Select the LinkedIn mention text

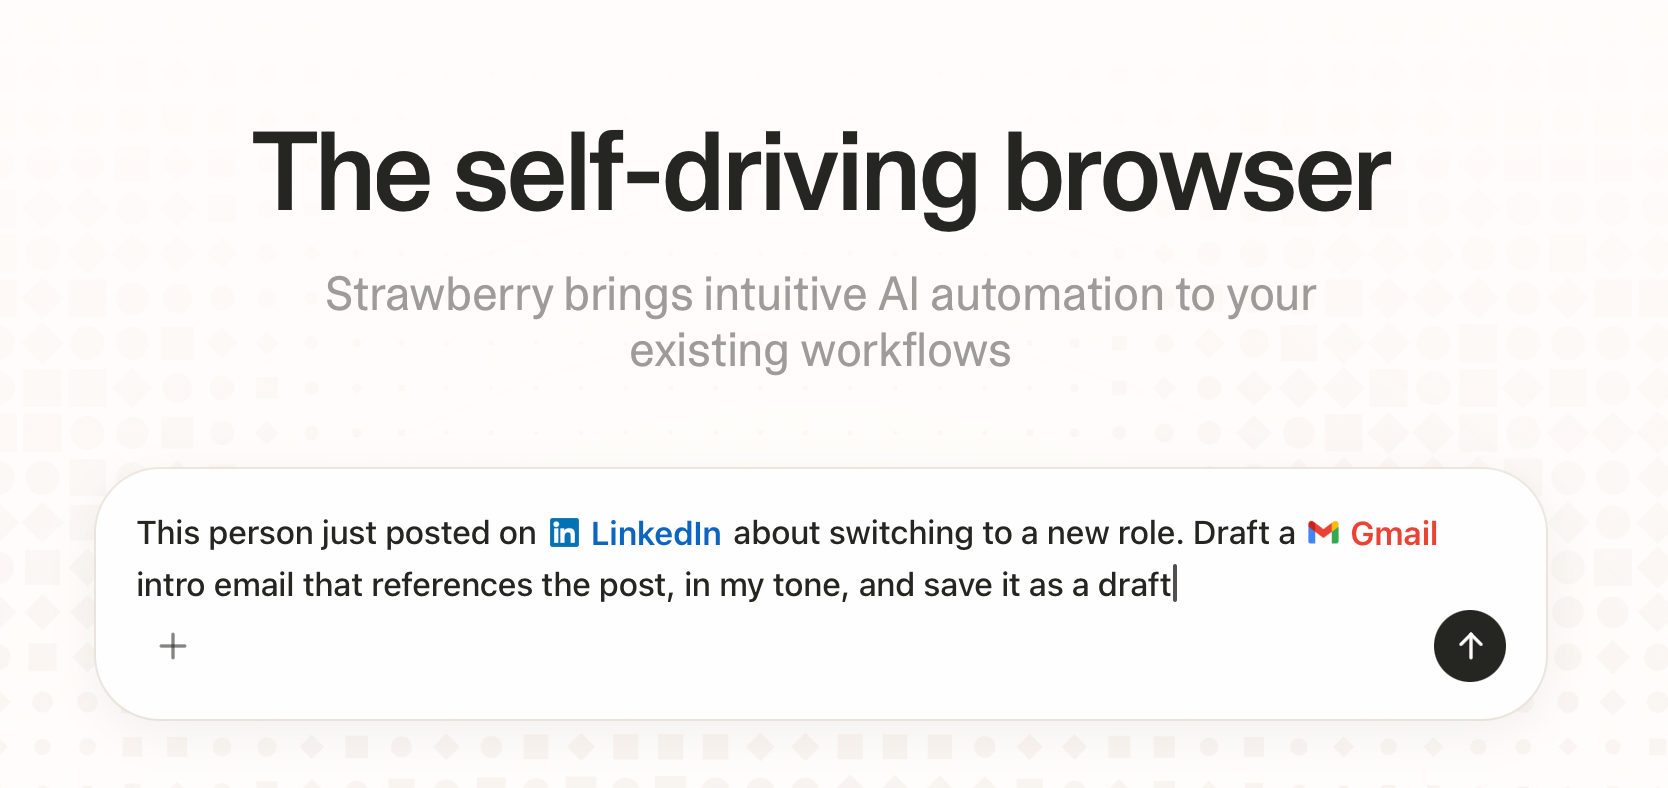click(656, 534)
